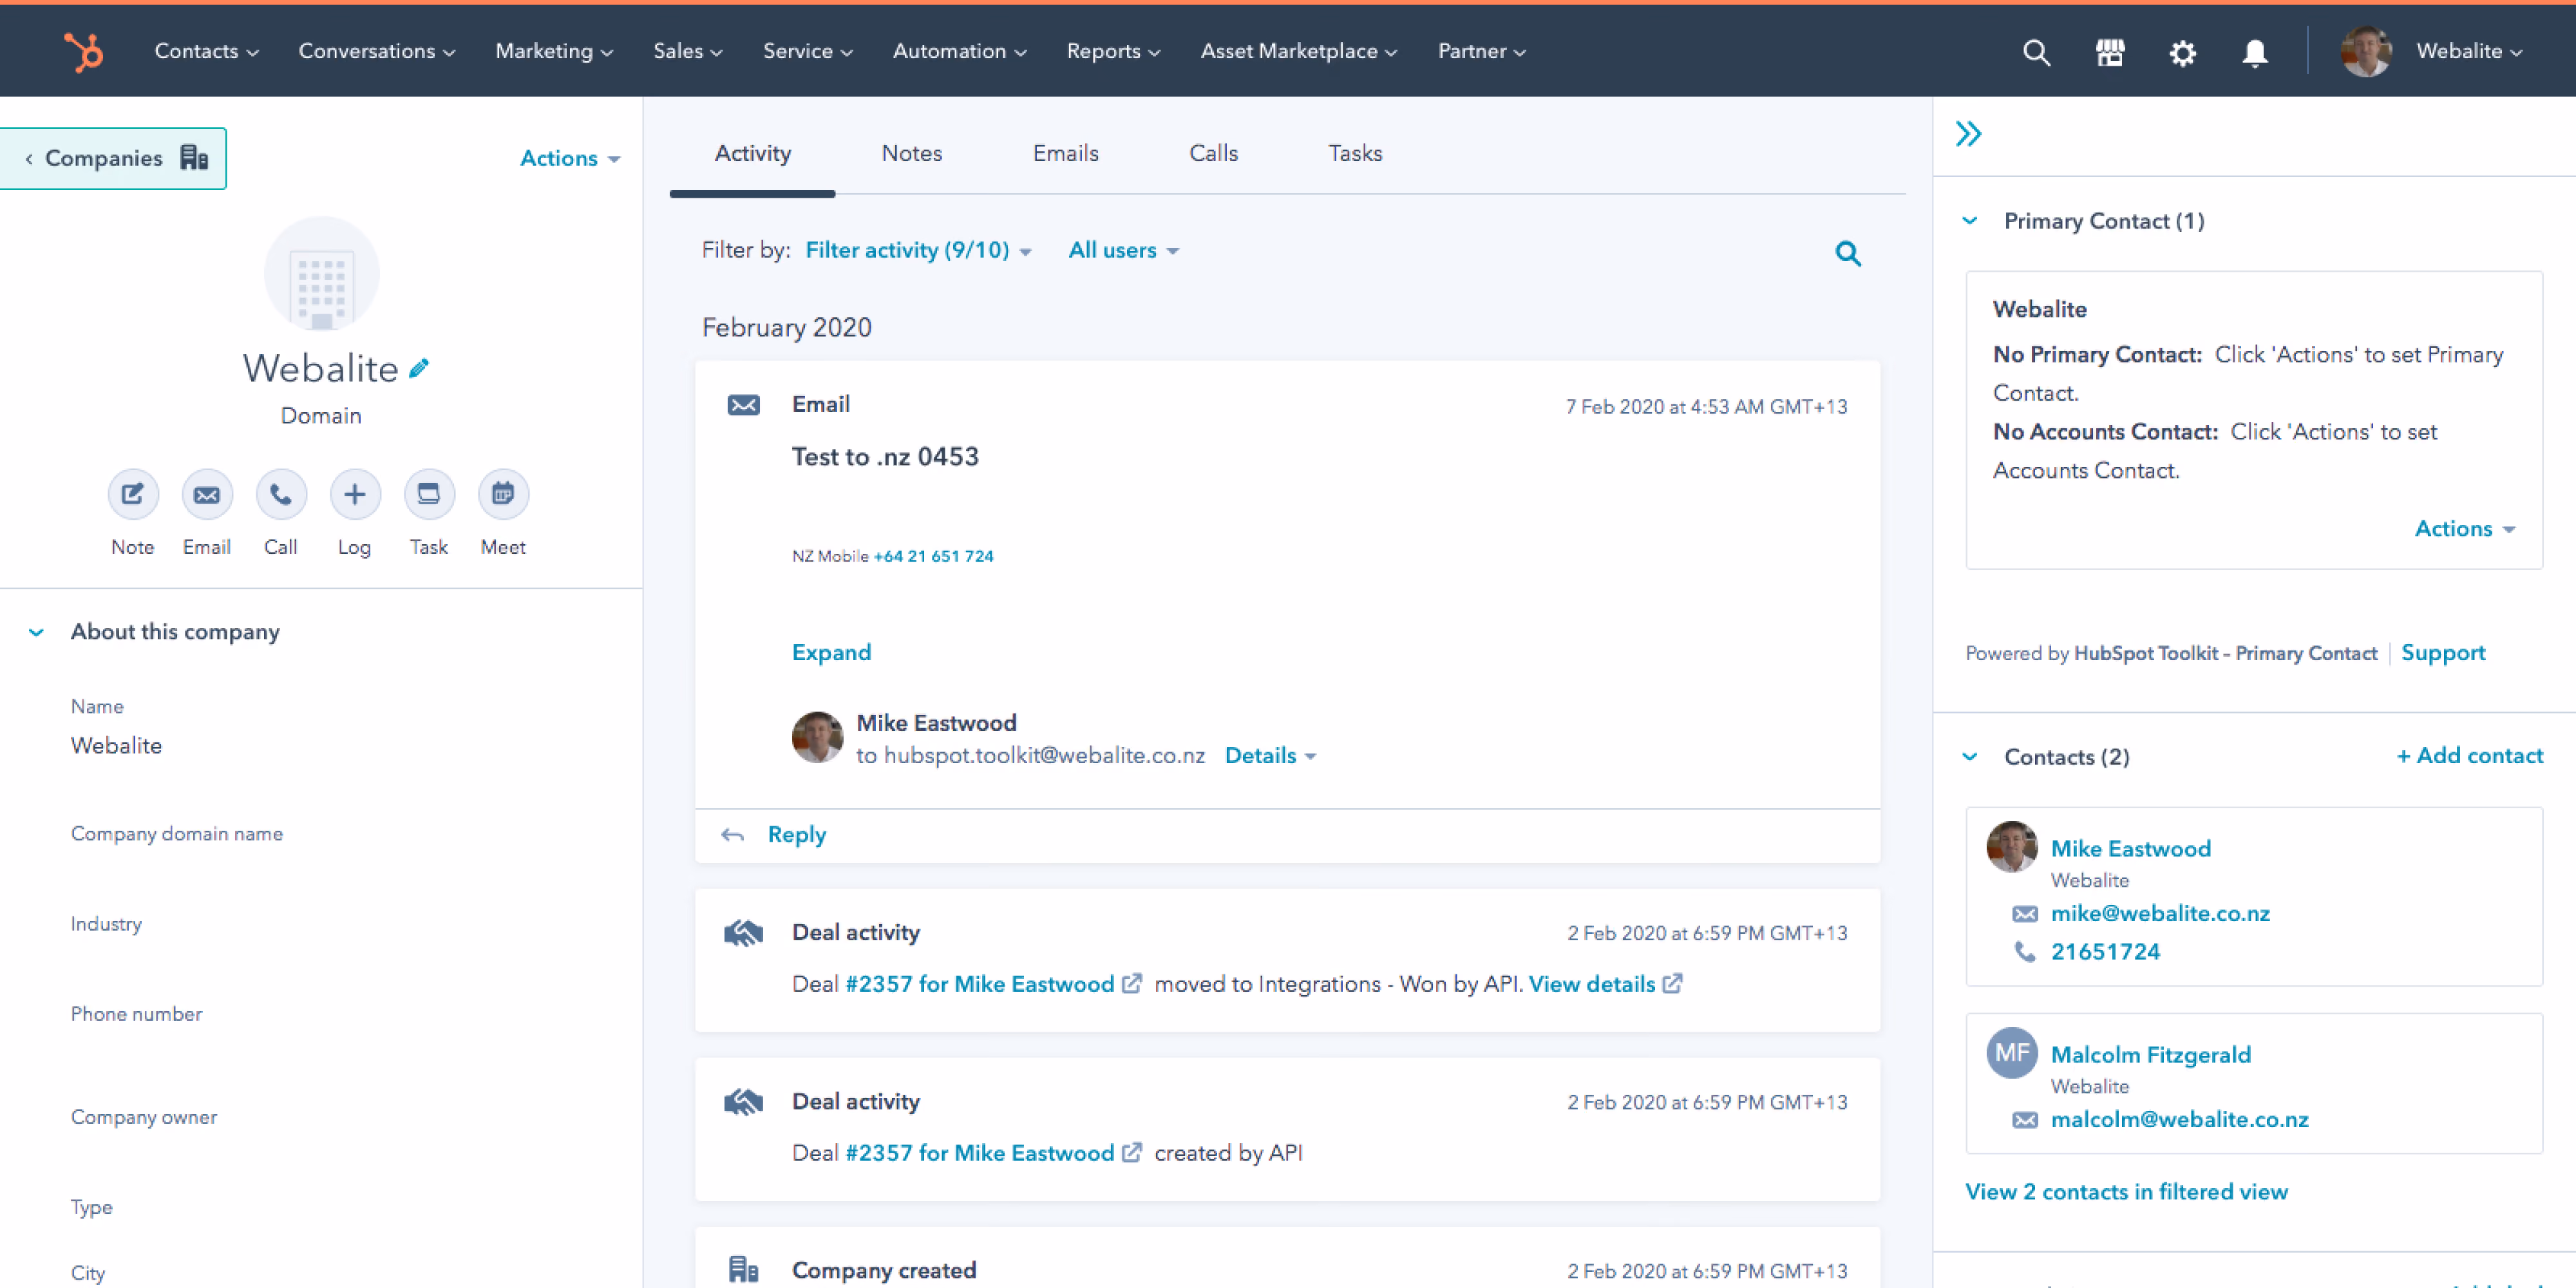The width and height of the screenshot is (2576, 1288).
Task: Open the notifications bell
Action: click(2254, 52)
